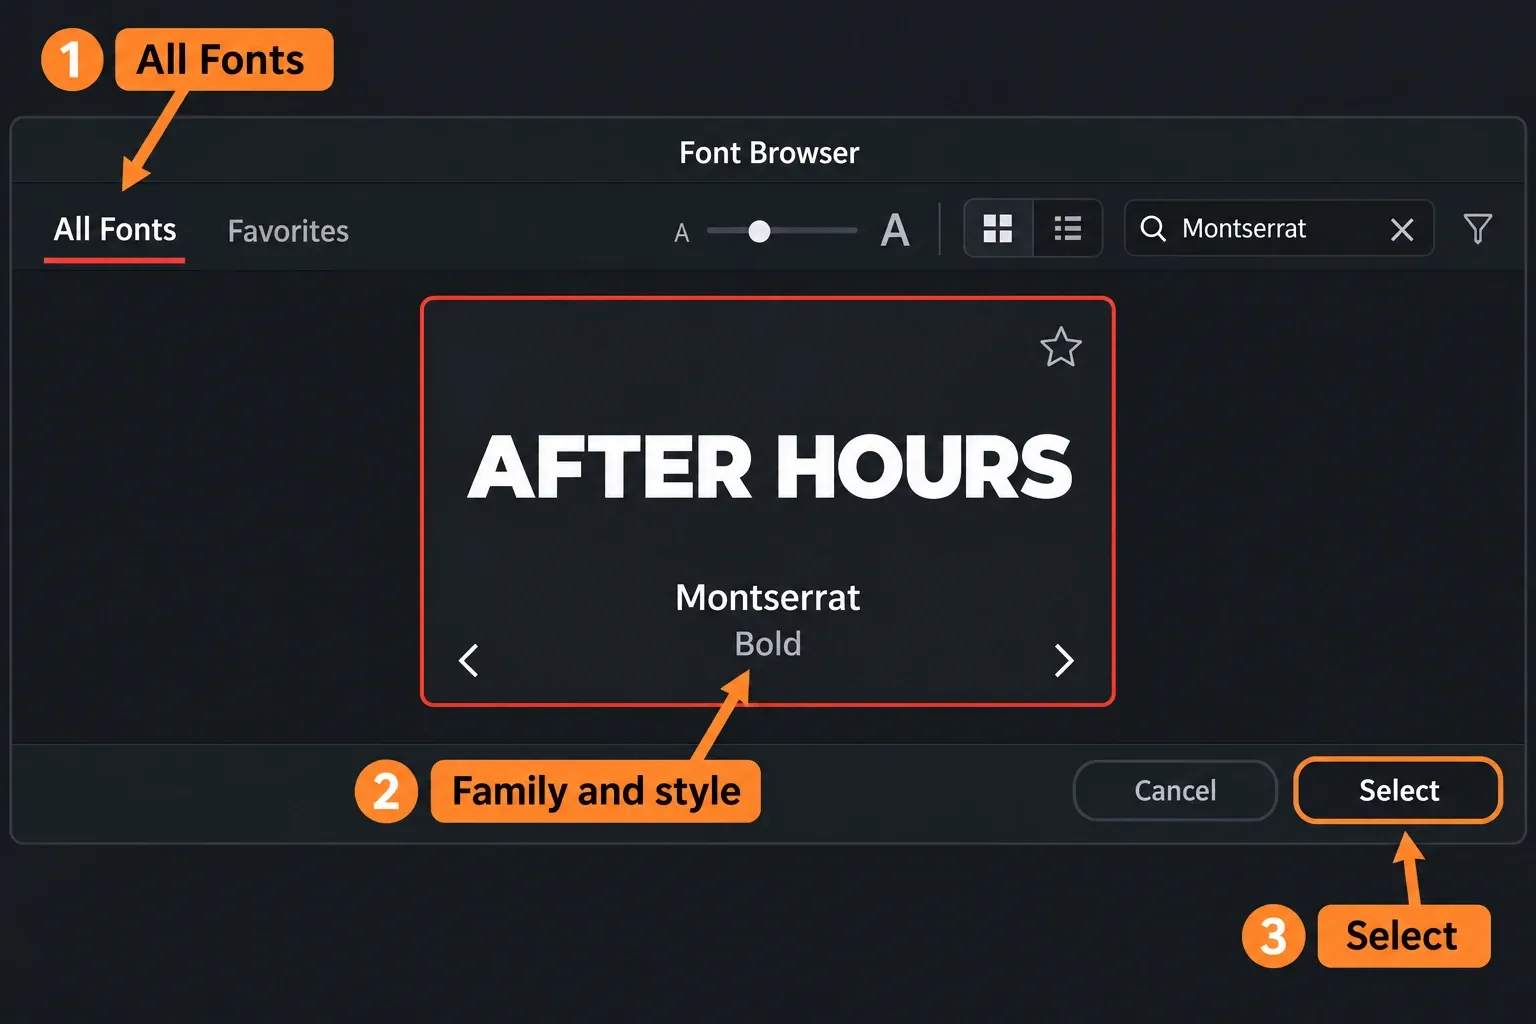
Task: Show the previous font style
Action: tap(468, 660)
